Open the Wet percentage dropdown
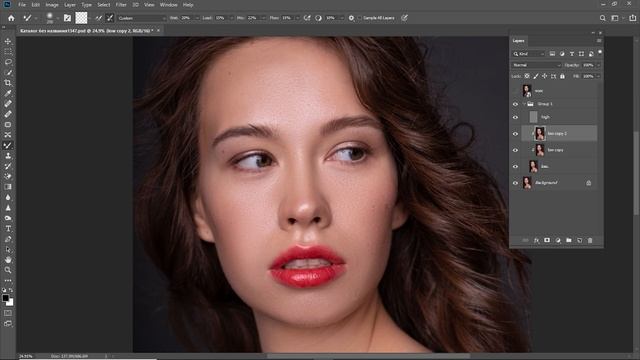This screenshot has height=360, width=640. [x=197, y=18]
